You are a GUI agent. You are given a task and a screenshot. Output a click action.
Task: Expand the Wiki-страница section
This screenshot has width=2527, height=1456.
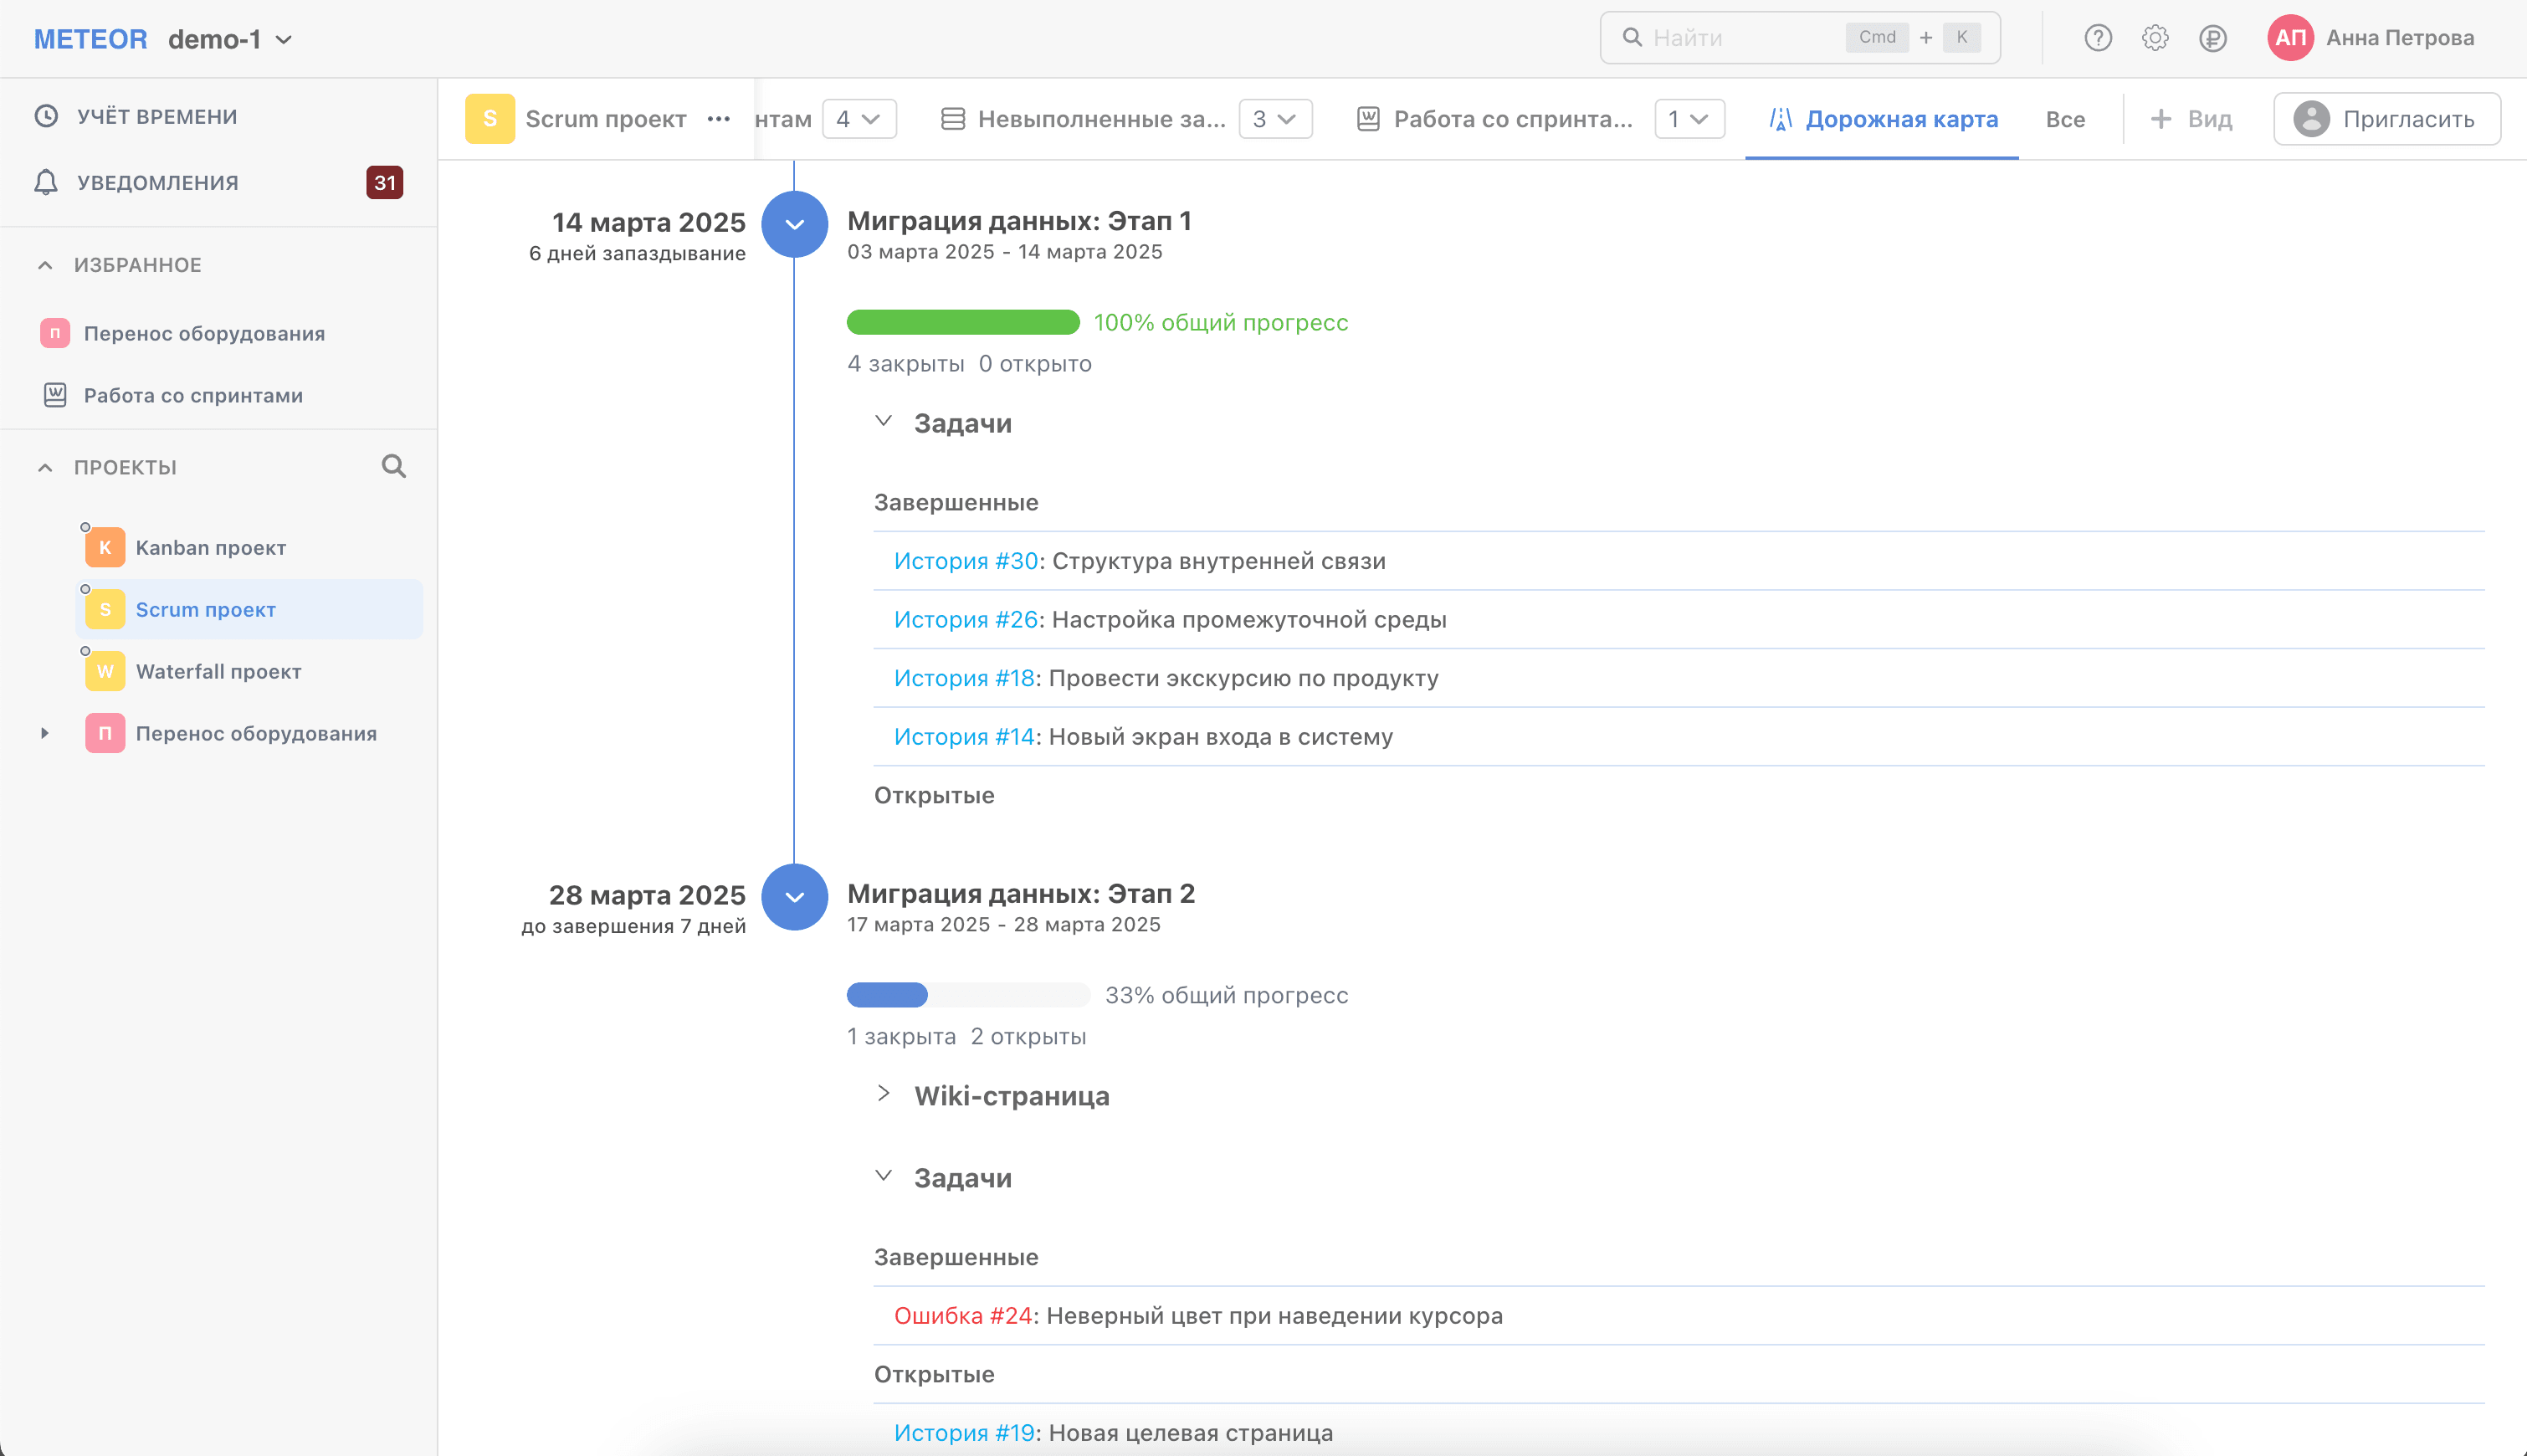pyautogui.click(x=883, y=1094)
